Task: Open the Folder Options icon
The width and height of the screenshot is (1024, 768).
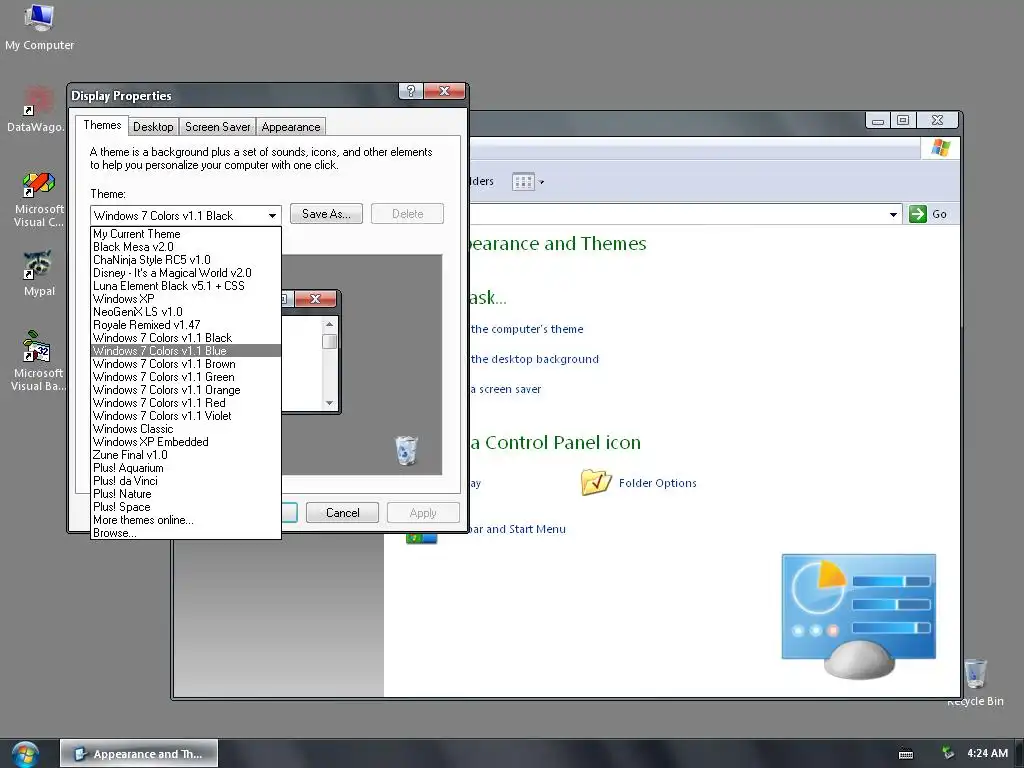Action: [596, 483]
